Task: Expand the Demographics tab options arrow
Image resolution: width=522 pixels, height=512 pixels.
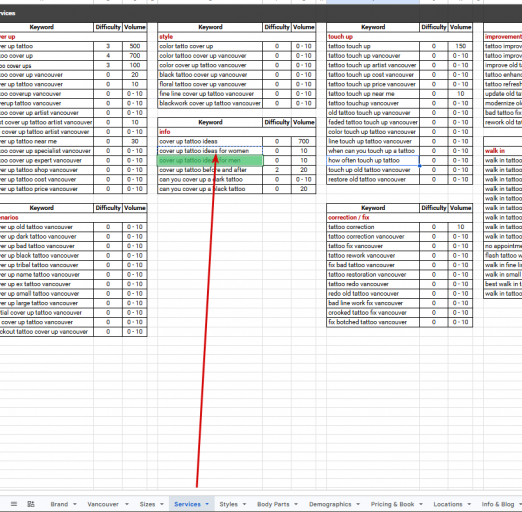Action: tap(358, 504)
